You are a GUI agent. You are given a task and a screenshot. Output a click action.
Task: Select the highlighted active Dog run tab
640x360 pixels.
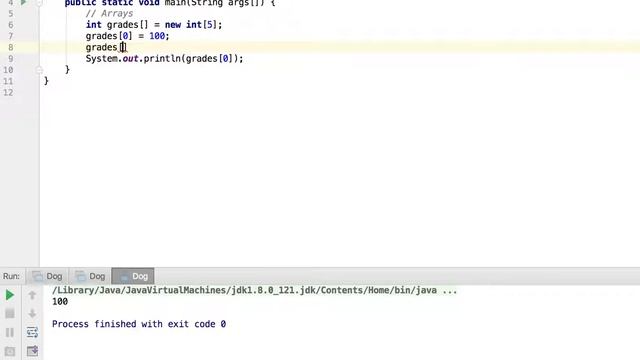click(133, 276)
